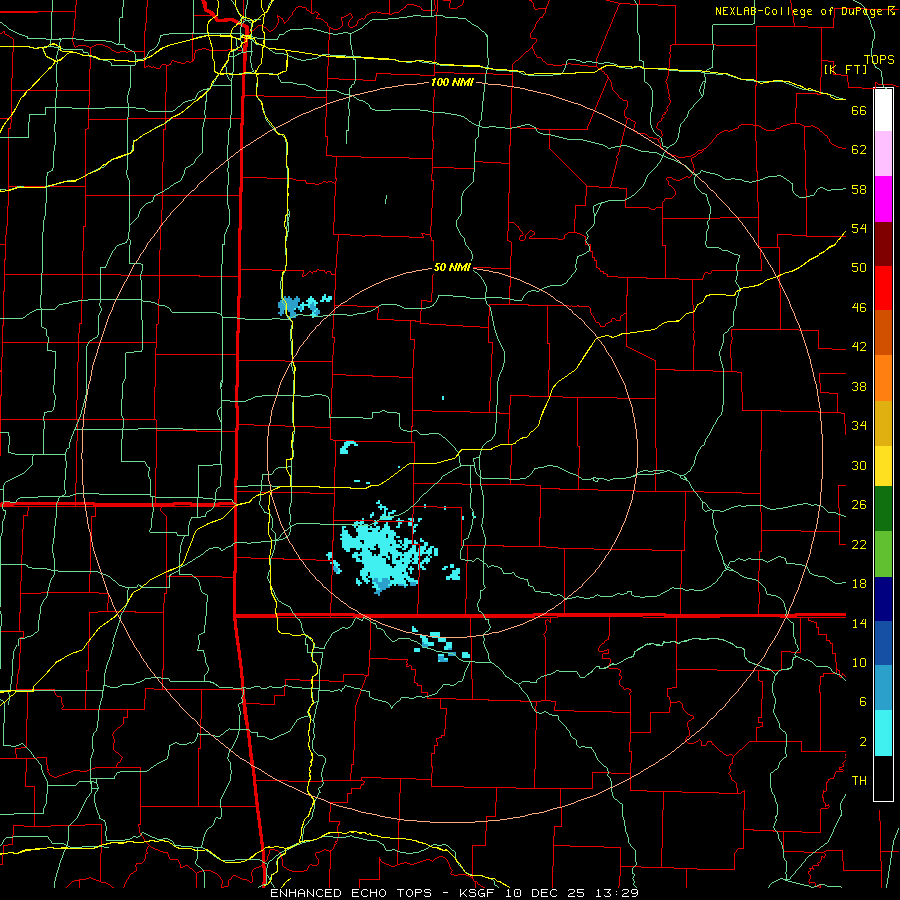Click the '10' legend value

tap(859, 662)
